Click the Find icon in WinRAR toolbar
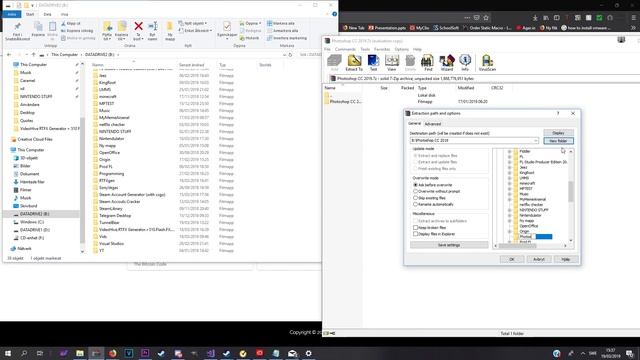Screen dimensions: 640x360 coord(427,62)
